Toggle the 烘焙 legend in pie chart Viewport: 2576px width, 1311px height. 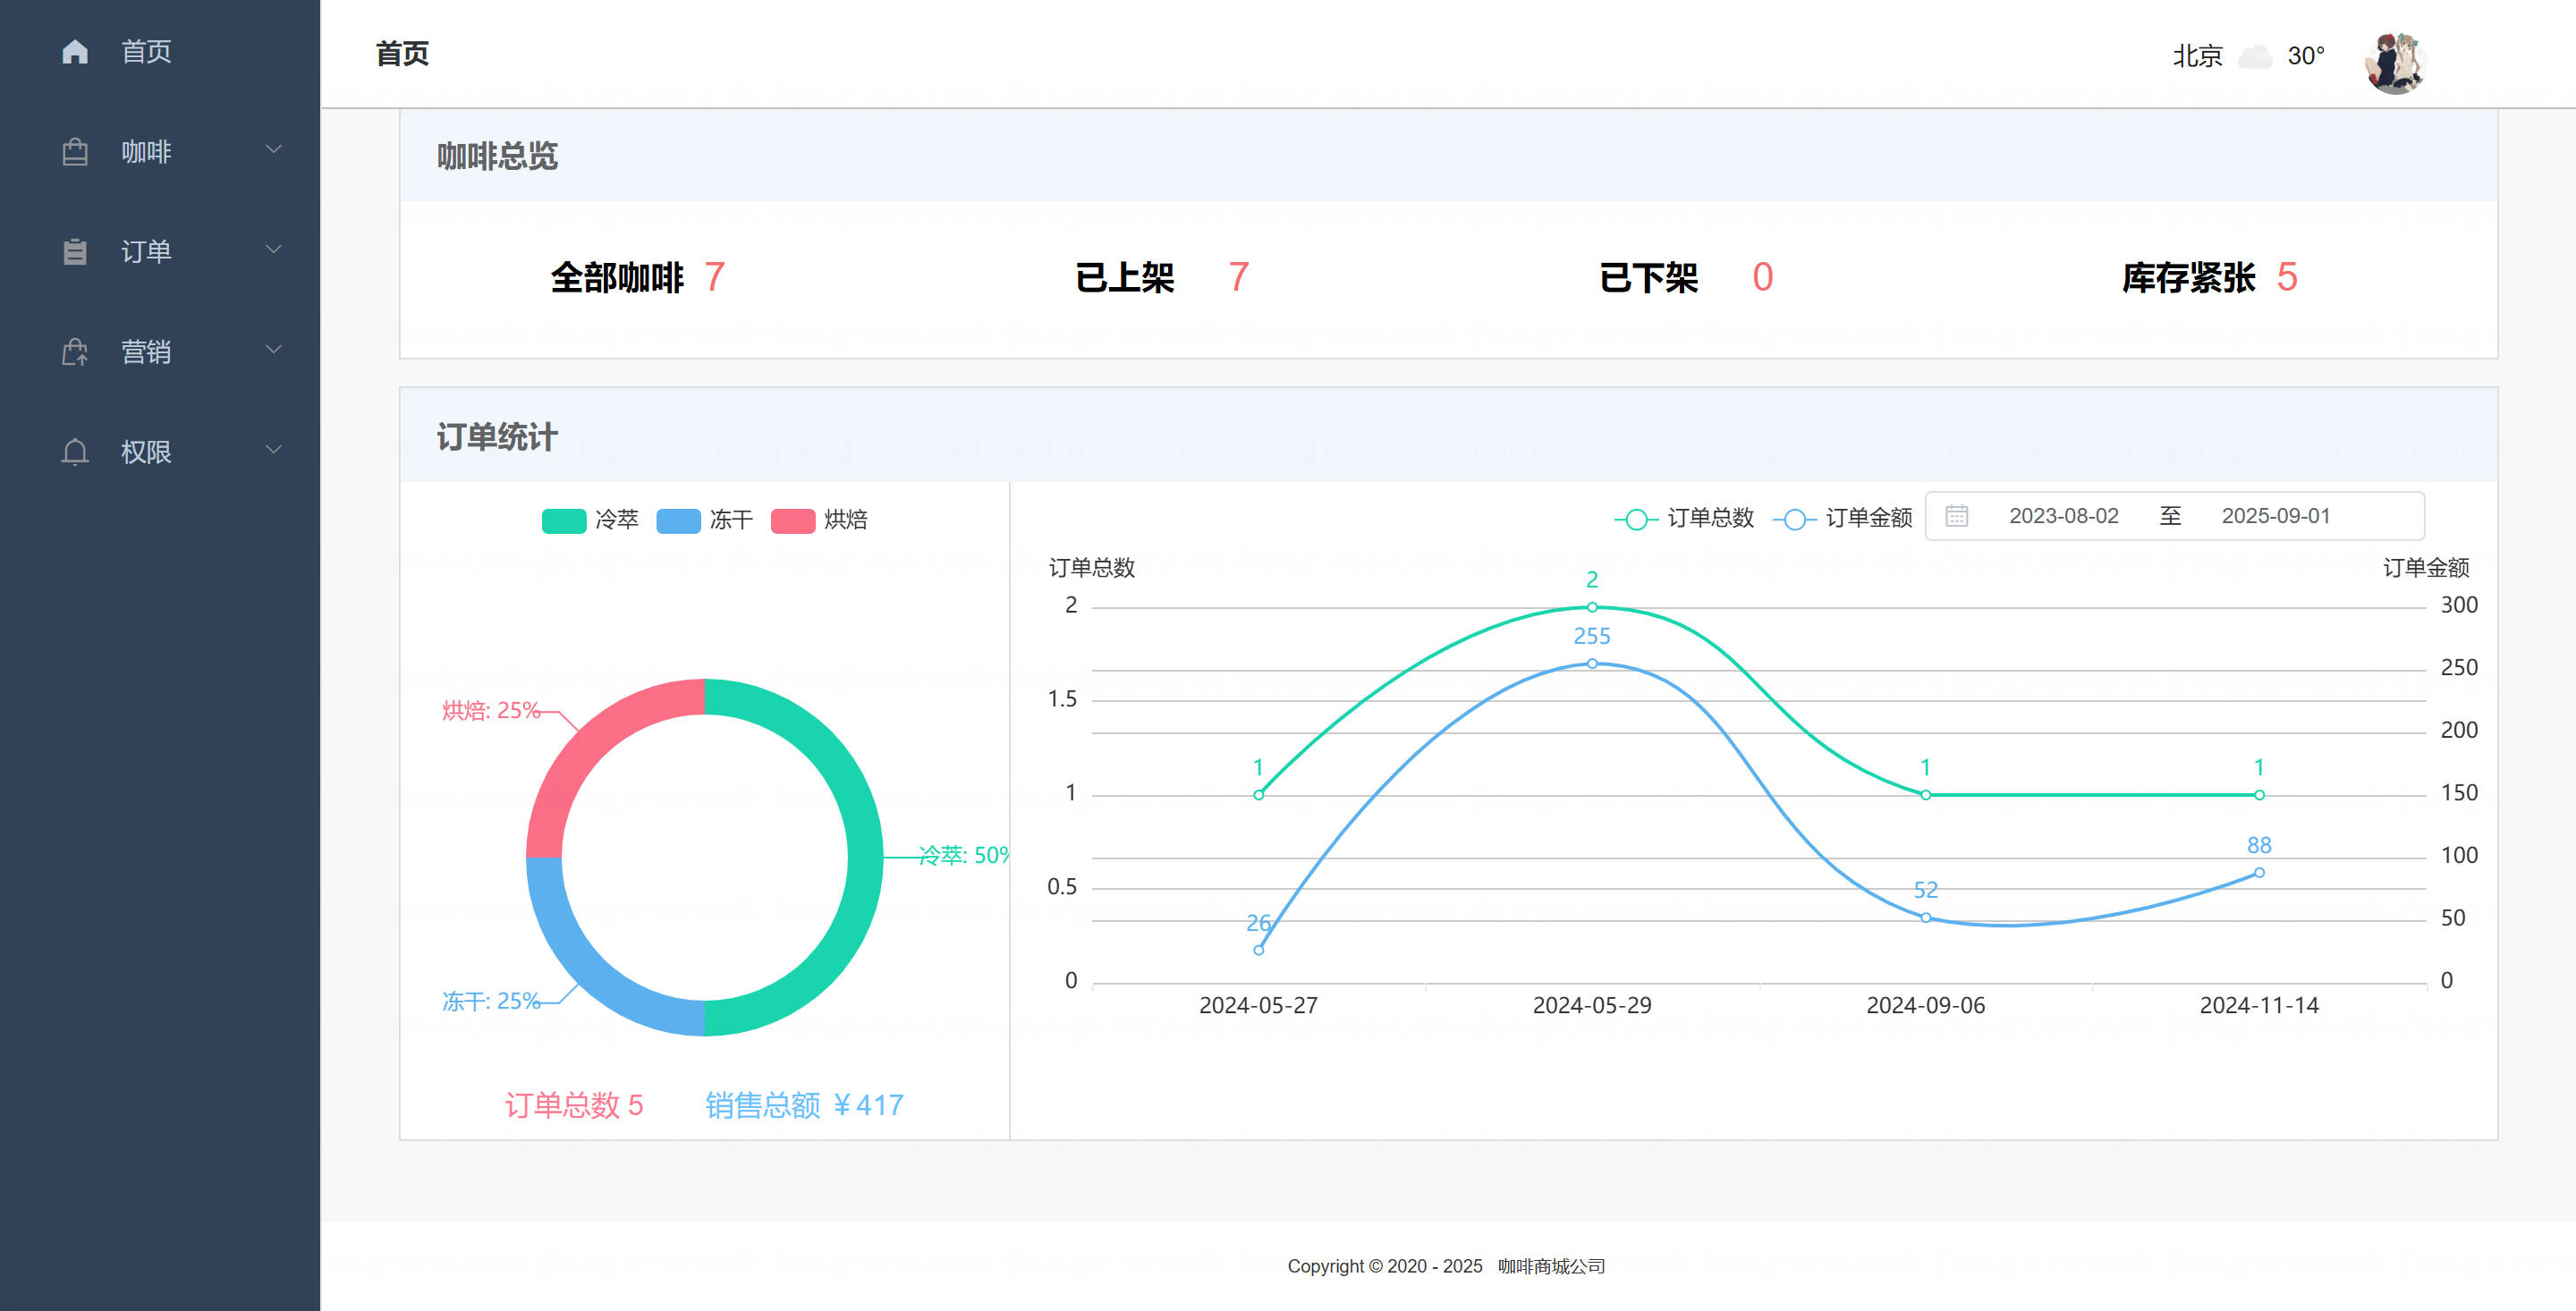pyautogui.click(x=819, y=520)
